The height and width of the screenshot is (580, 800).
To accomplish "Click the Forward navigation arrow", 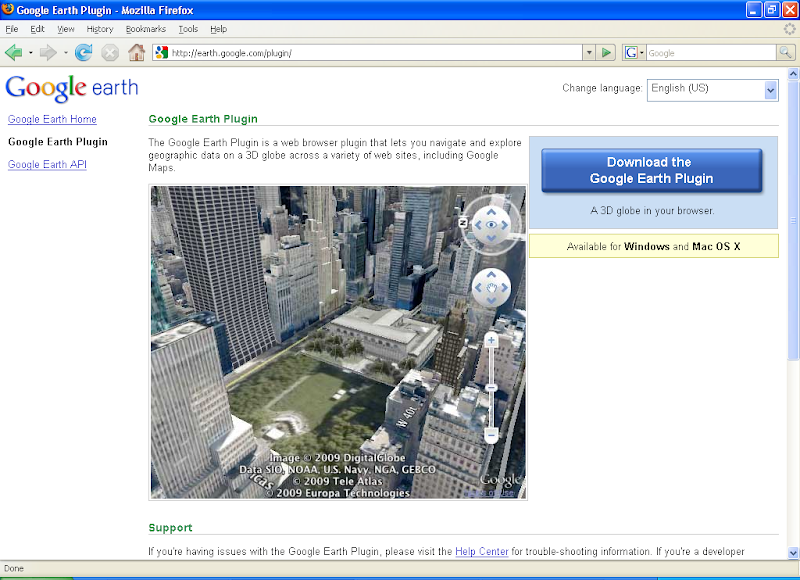I will (47, 53).
